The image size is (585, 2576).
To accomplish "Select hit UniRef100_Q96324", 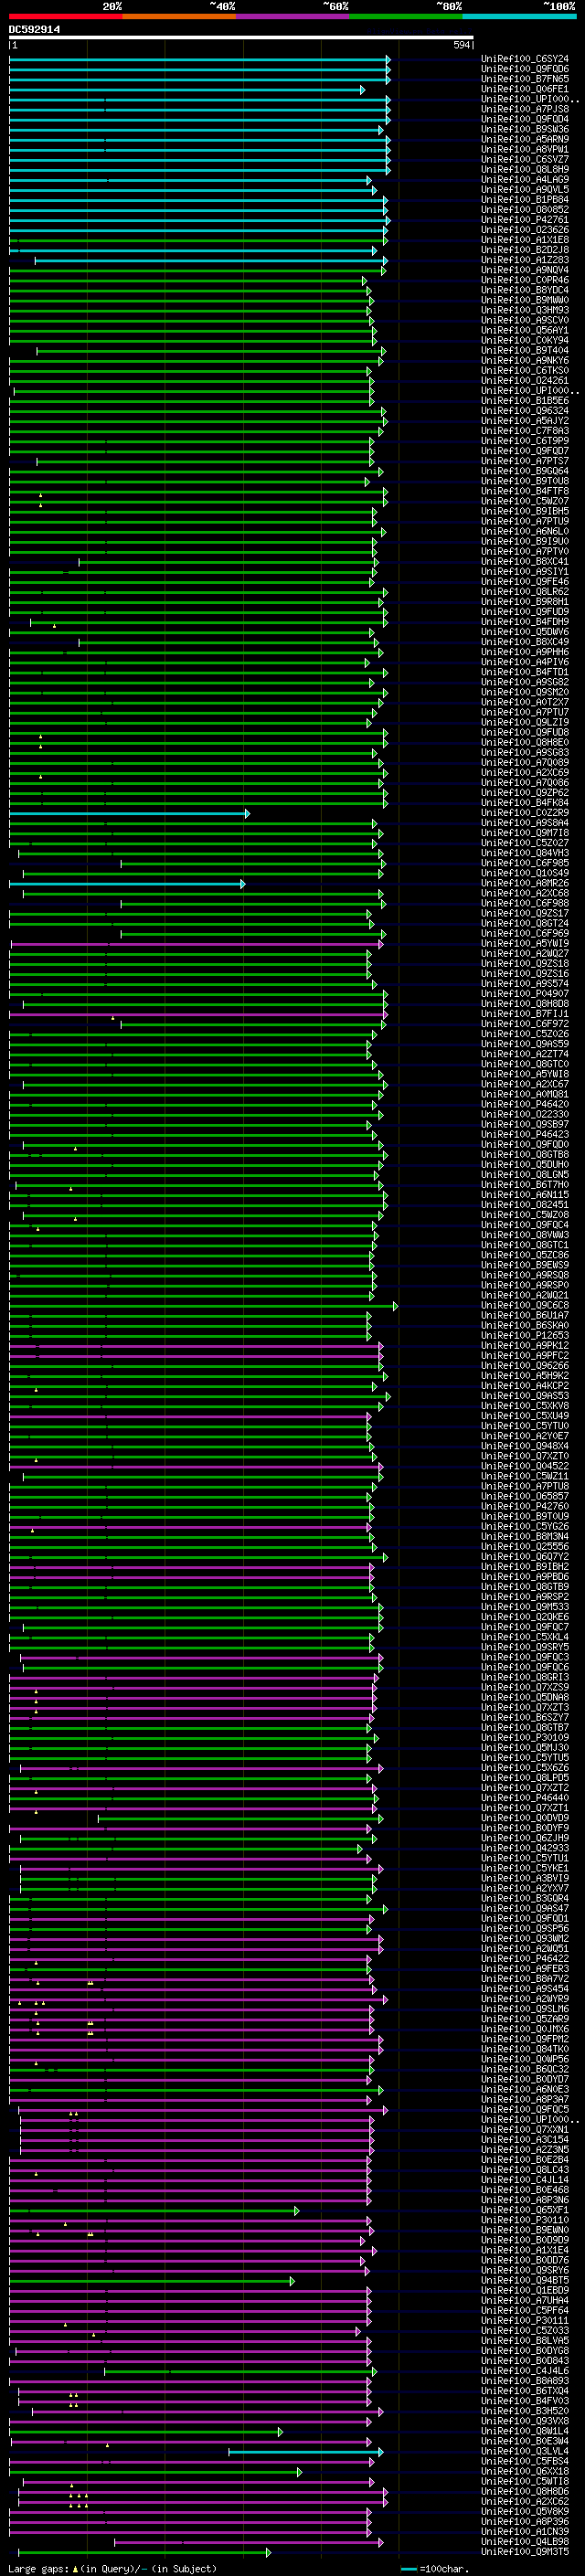I will coord(525,411).
